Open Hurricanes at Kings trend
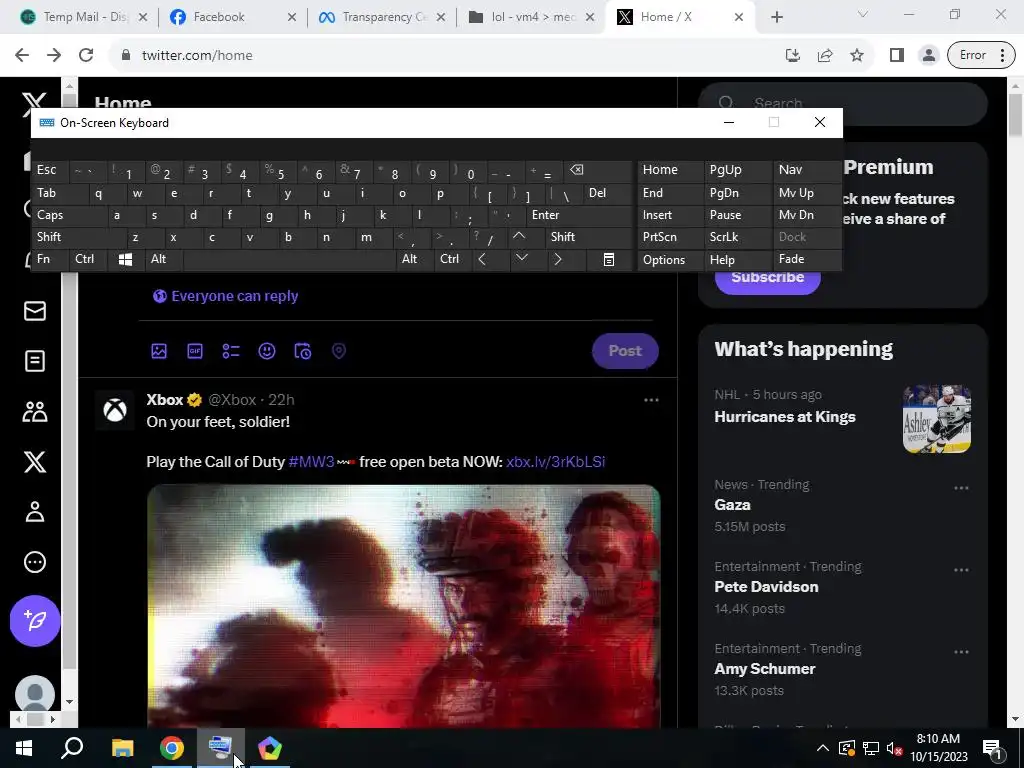The image size is (1024, 768). click(x=784, y=417)
